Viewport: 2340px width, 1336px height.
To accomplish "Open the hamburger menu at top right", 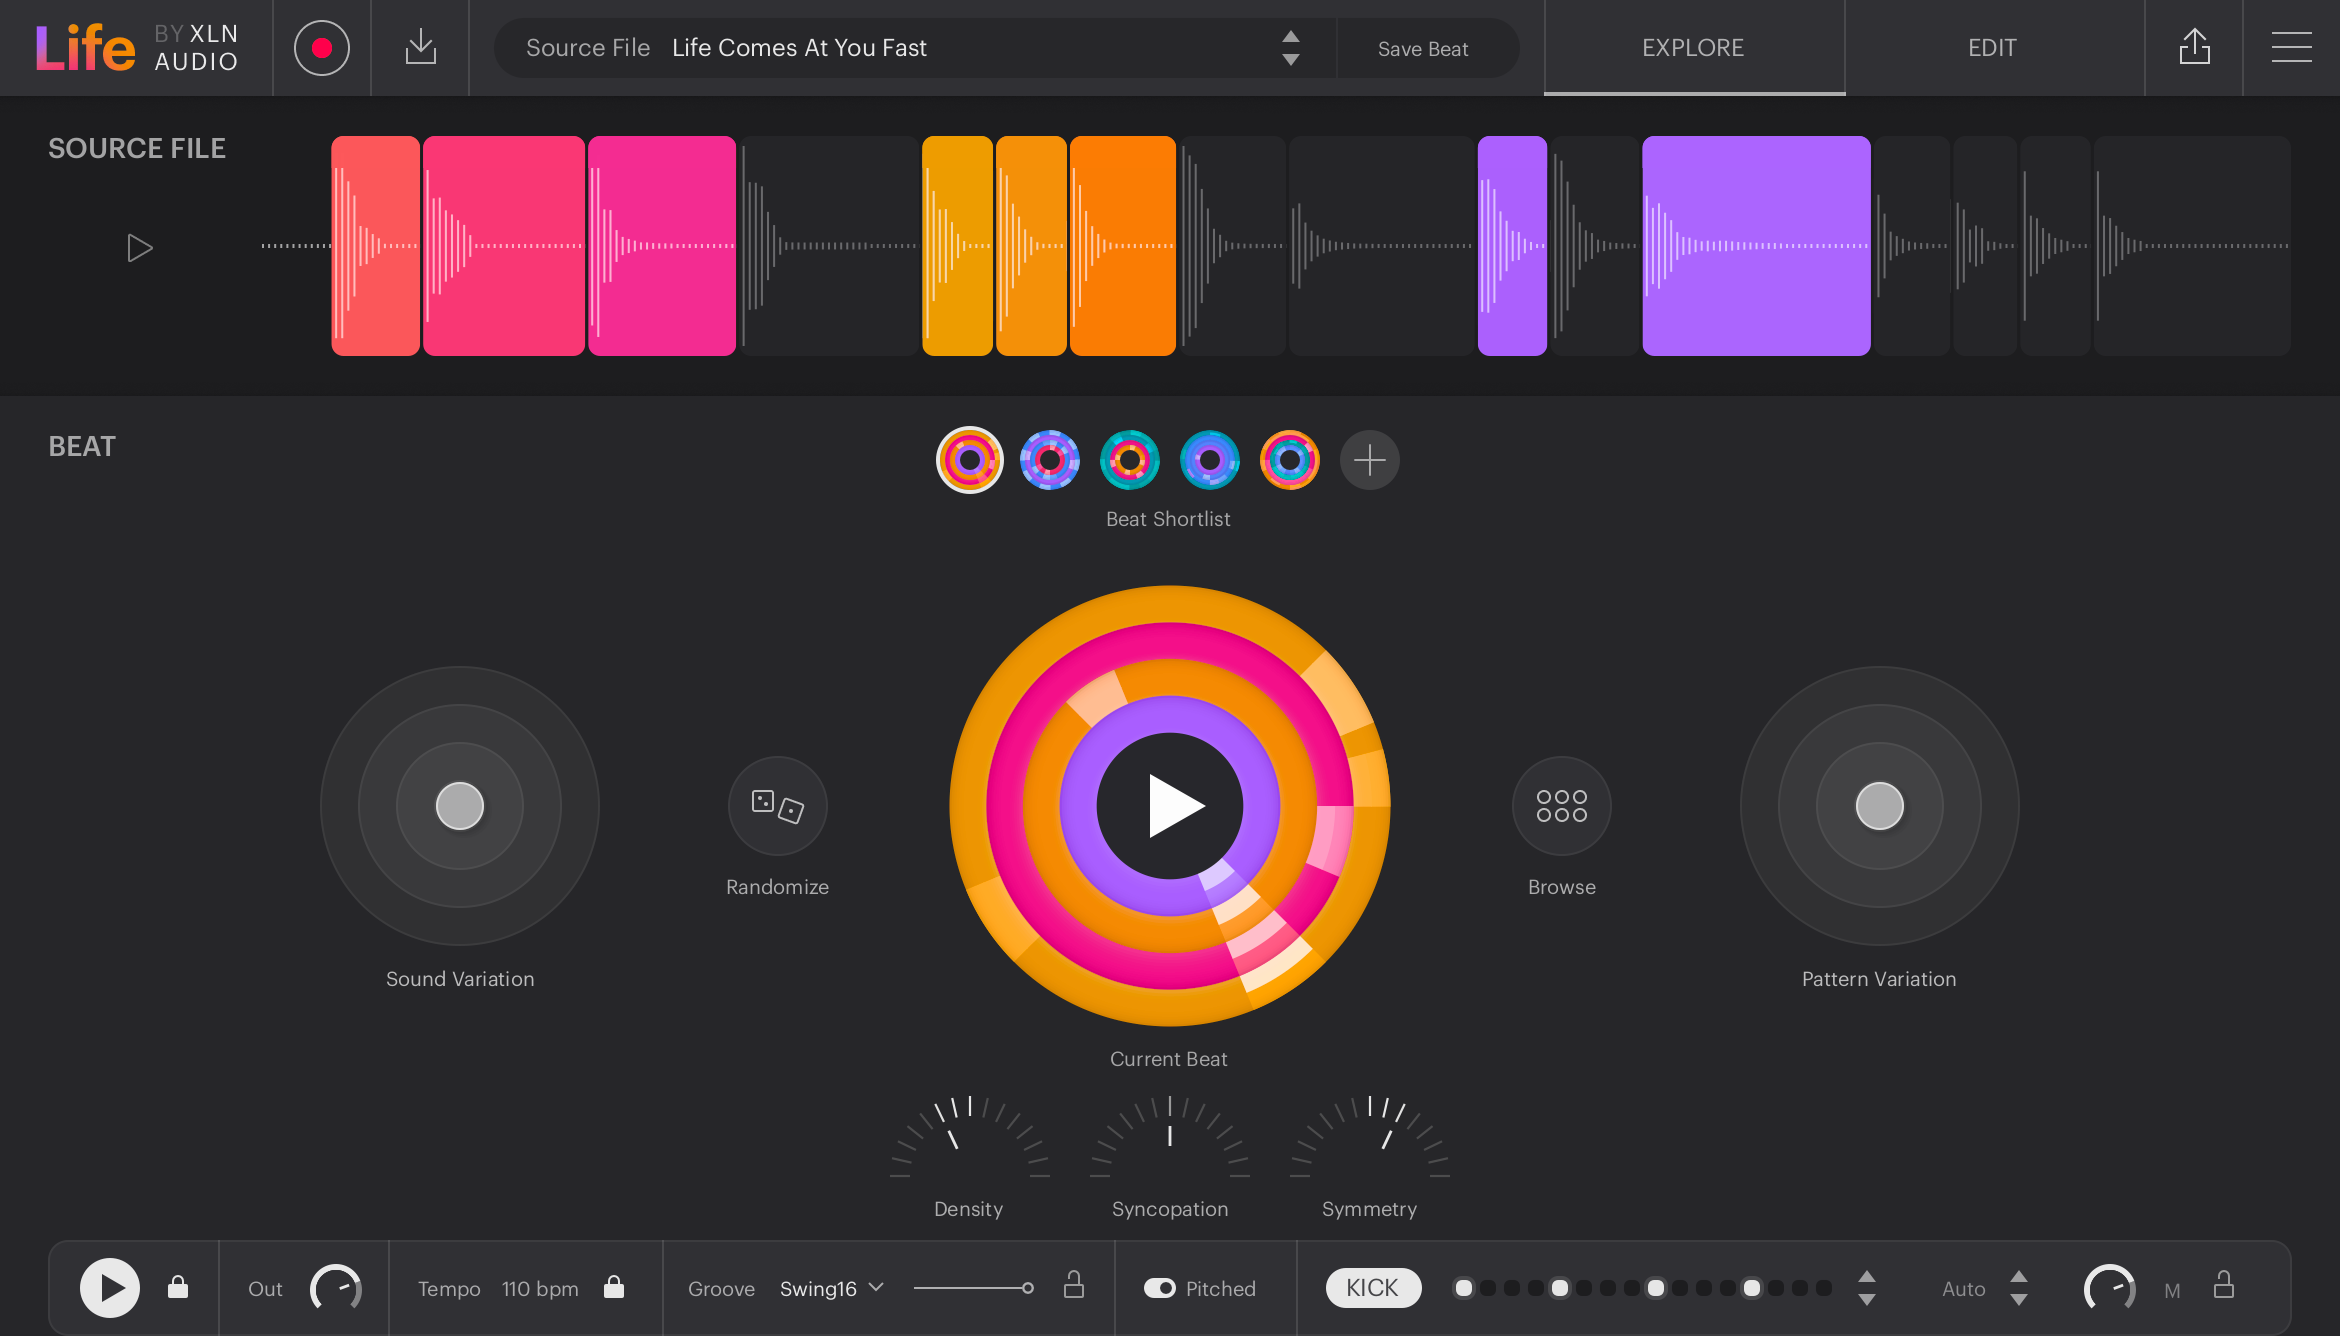I will coord(2291,47).
